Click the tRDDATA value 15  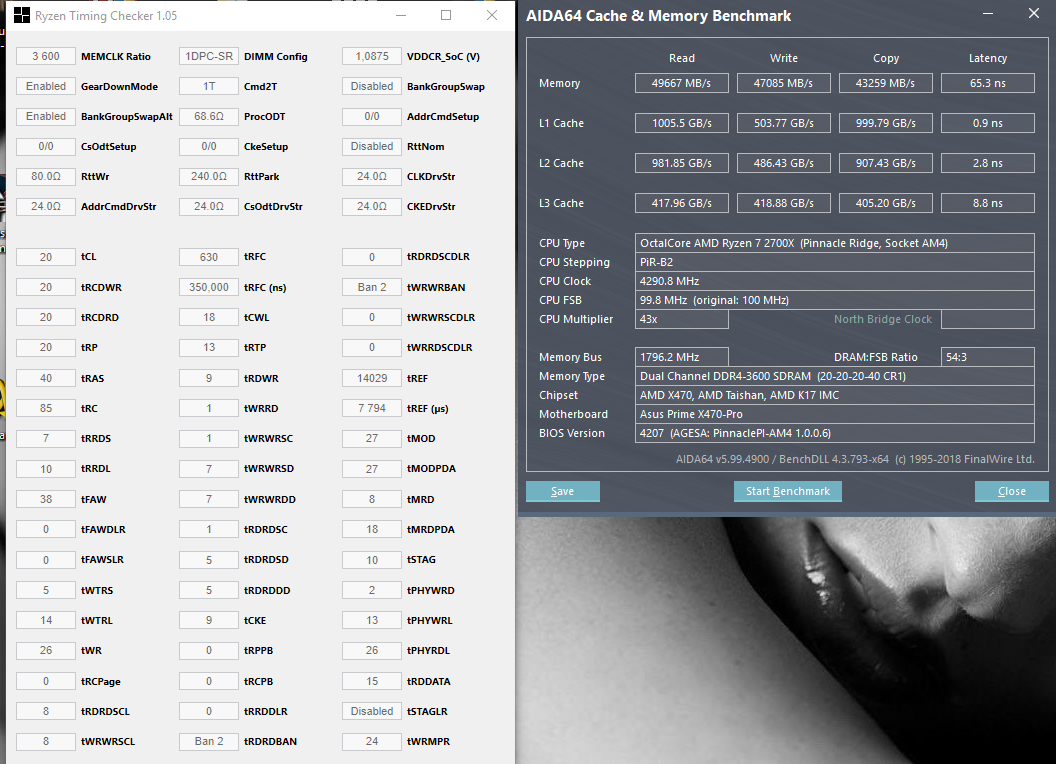[x=372, y=681]
